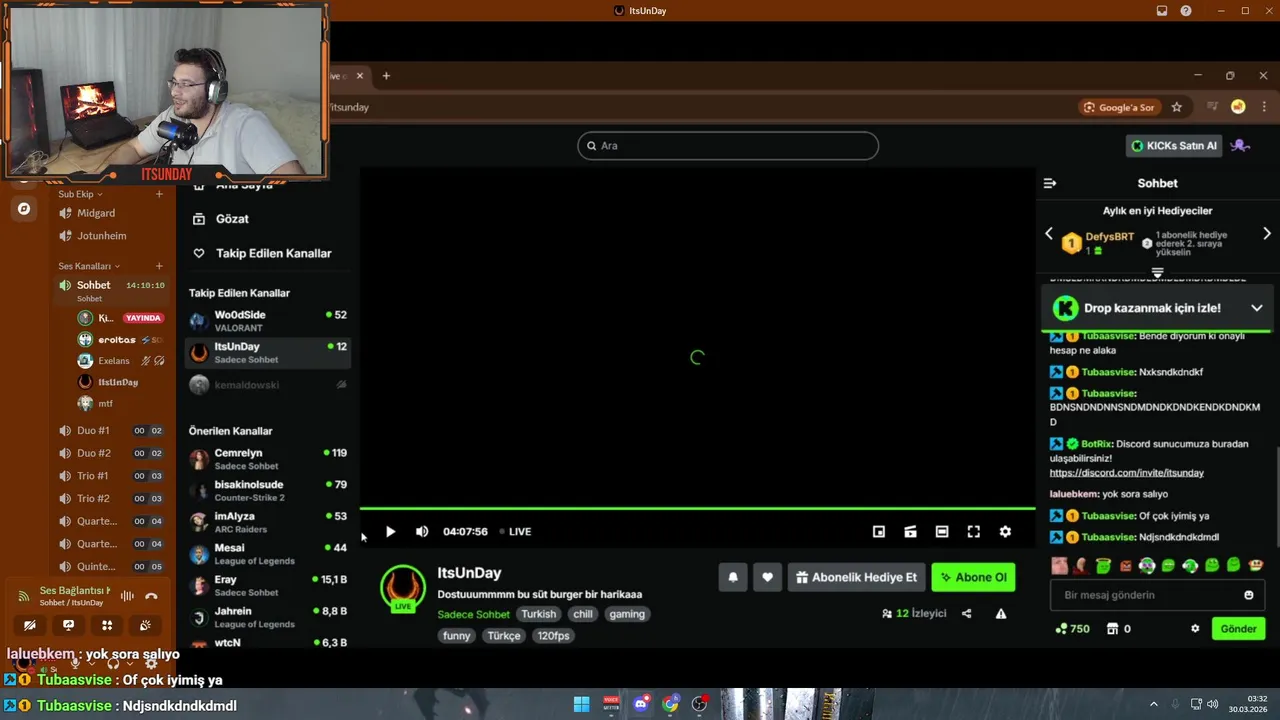Open Chrome from the taskbar
Image resolution: width=1280 pixels, height=720 pixels.
(670, 704)
